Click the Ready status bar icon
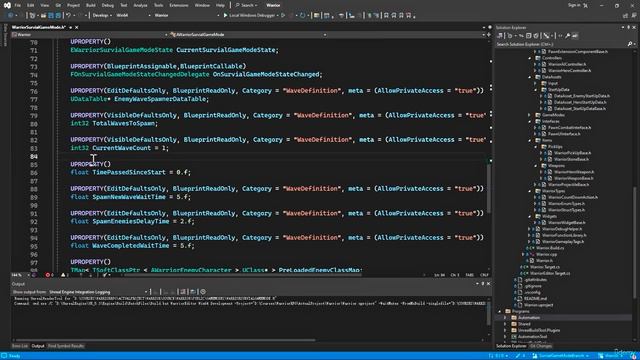 (x=4, y=356)
